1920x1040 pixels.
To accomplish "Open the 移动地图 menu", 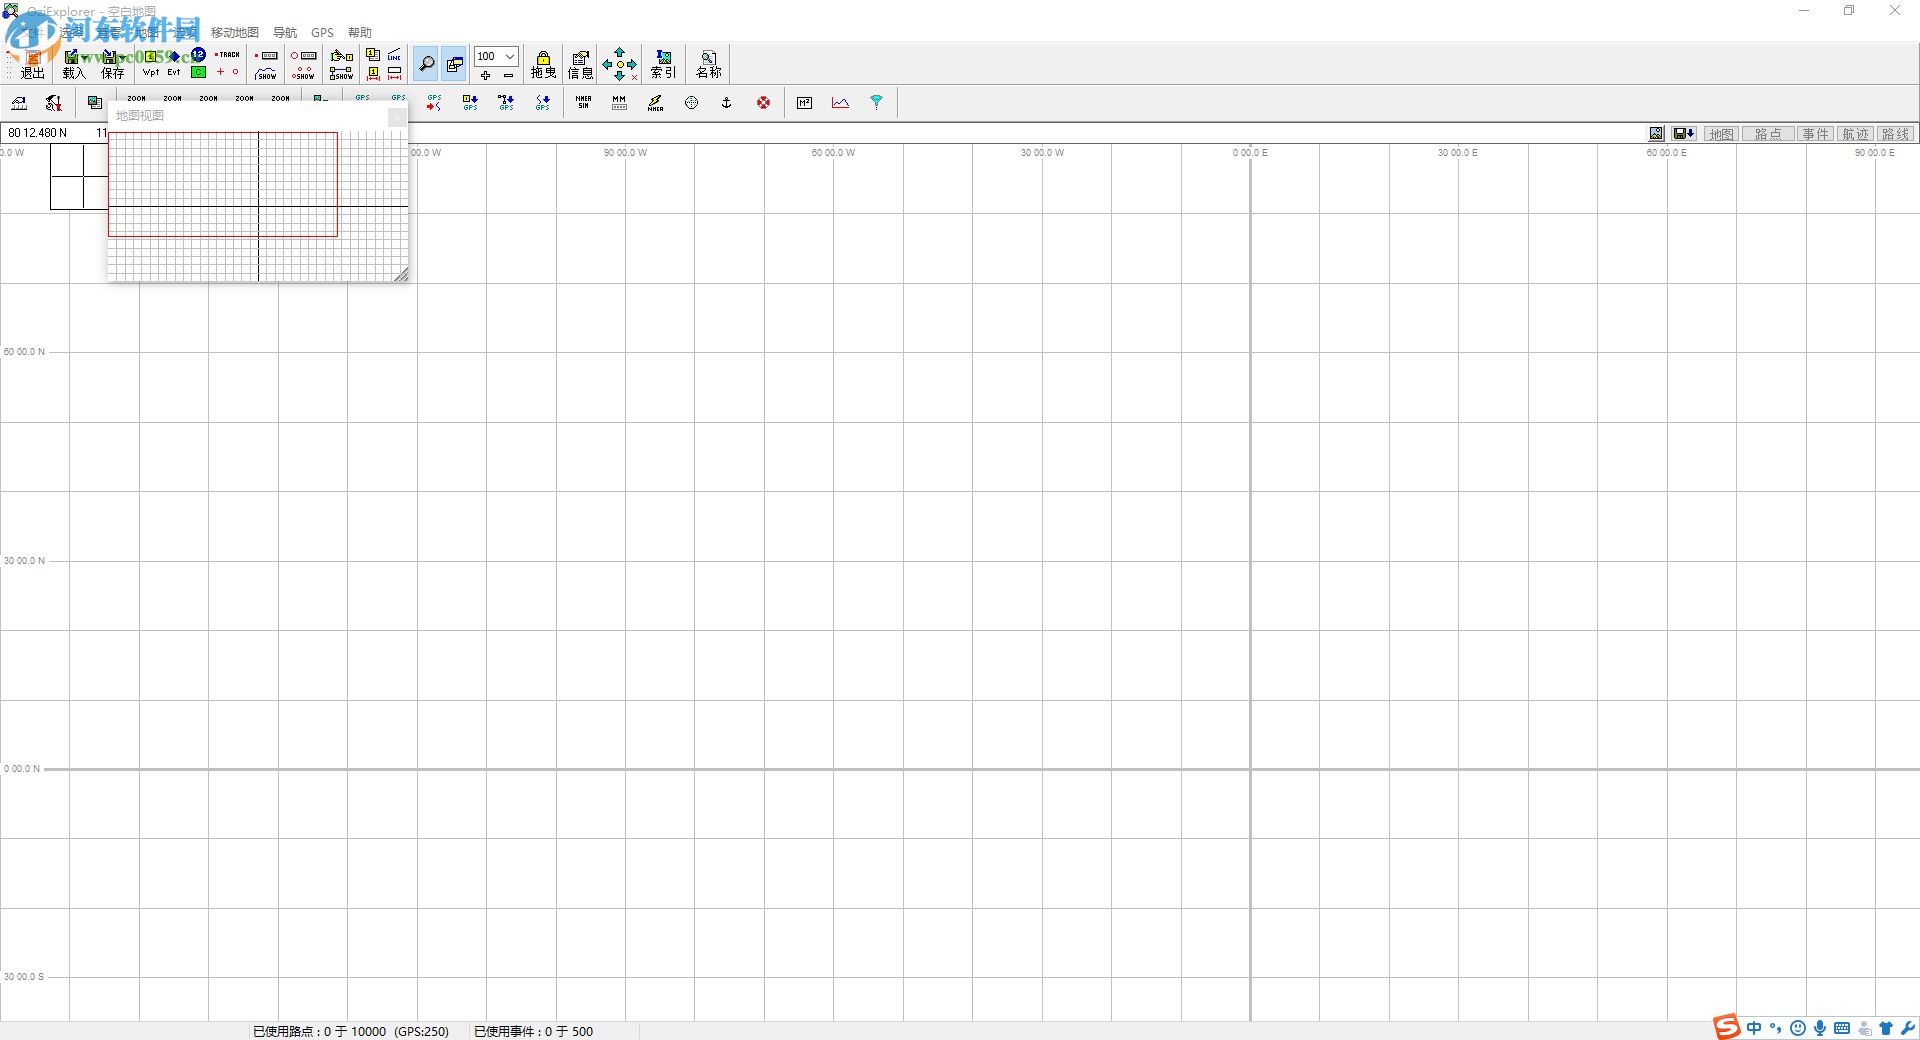I will (x=234, y=32).
